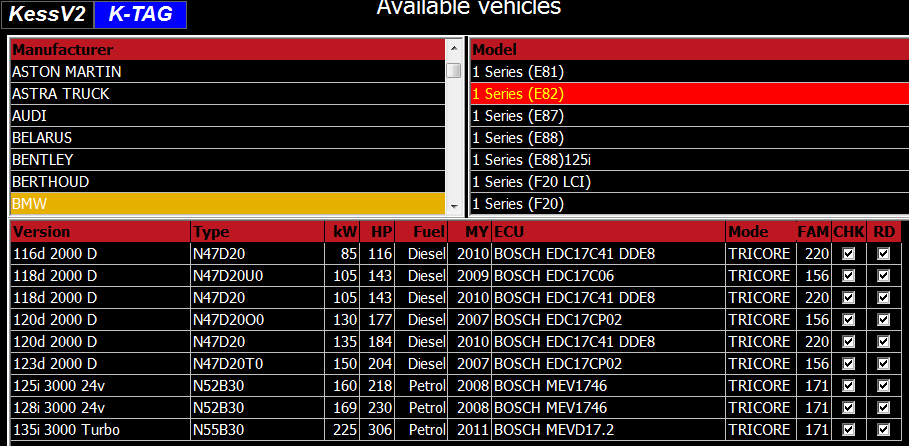This screenshot has height=446, width=909.
Task: Click the manufacturer list scrollbar thumb
Action: click(x=454, y=71)
